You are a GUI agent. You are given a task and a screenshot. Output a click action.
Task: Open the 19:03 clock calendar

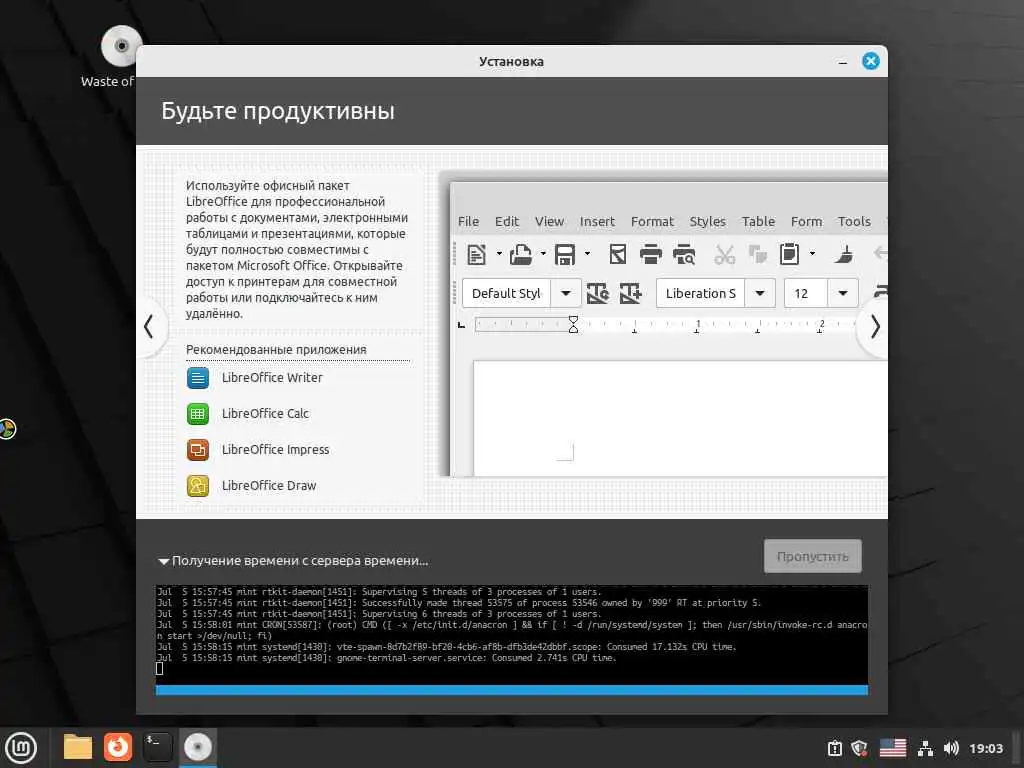pos(985,748)
